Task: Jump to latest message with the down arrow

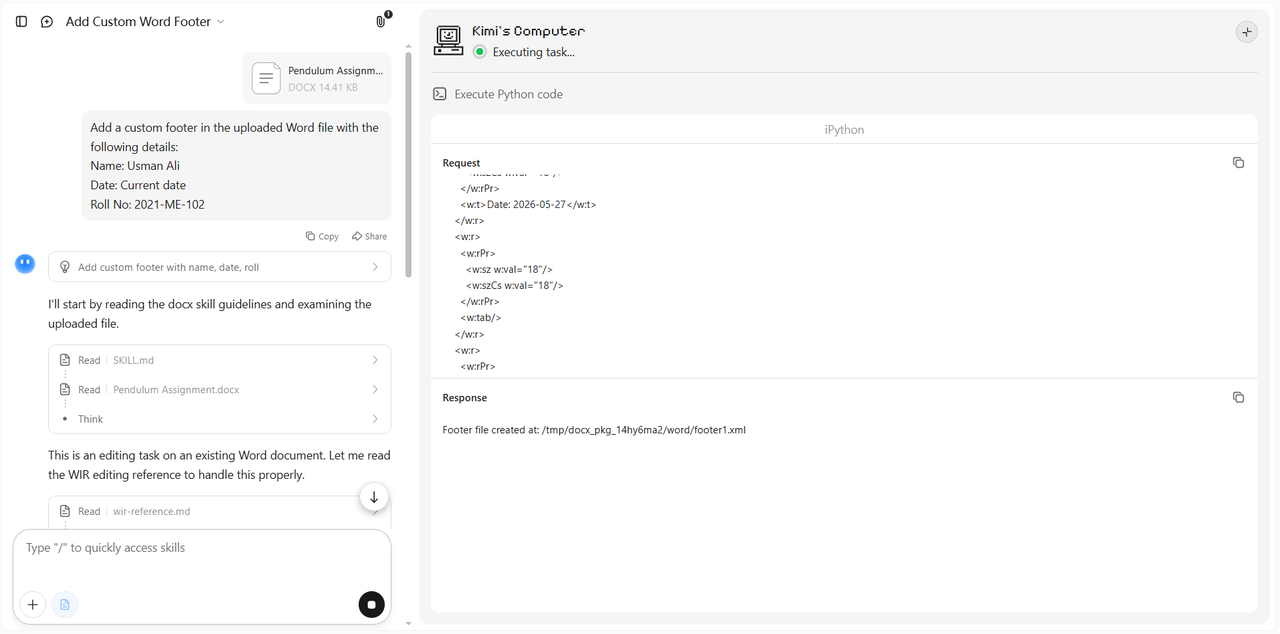Action: tap(374, 497)
